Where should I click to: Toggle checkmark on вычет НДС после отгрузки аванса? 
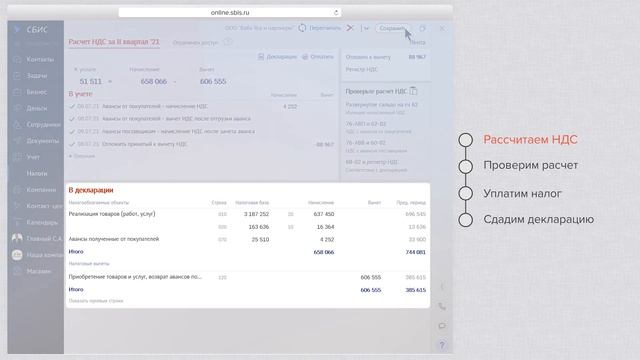click(x=72, y=119)
